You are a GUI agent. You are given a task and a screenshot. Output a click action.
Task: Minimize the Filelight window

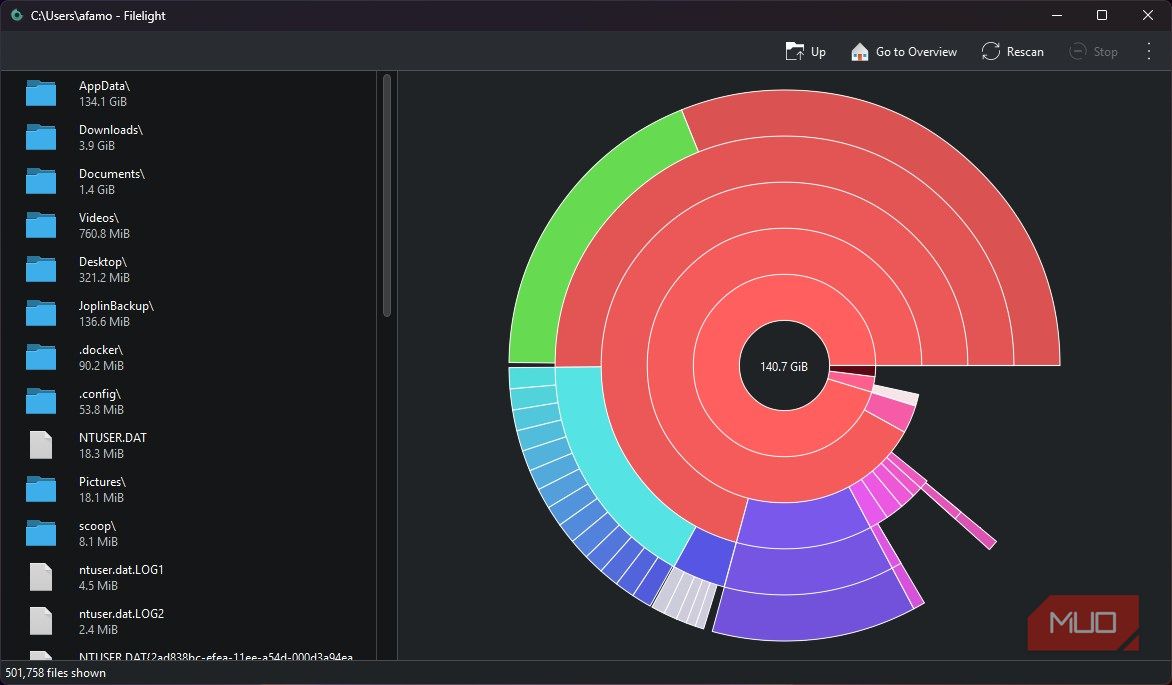(x=1057, y=15)
